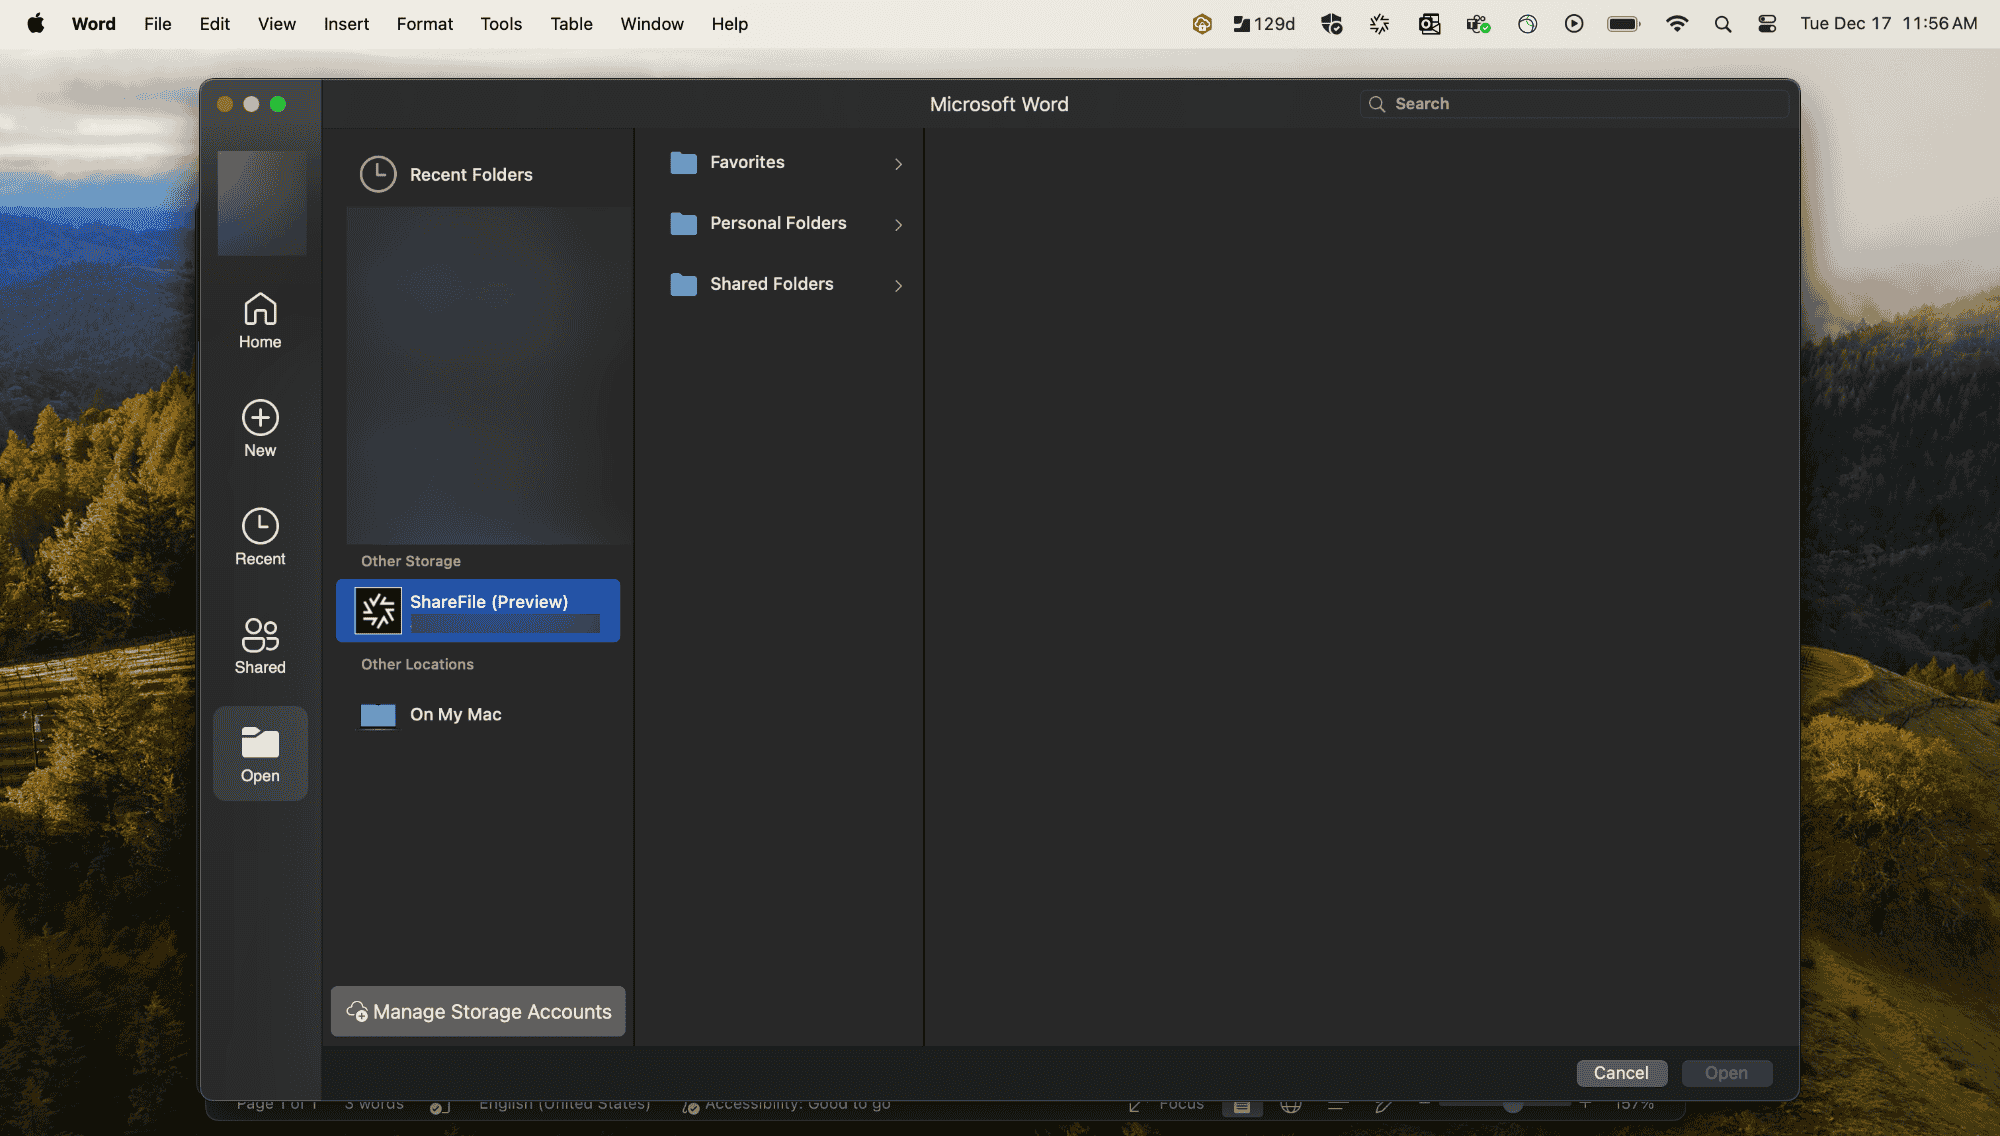Click the shield security menu bar icon
The image size is (2000, 1136).
click(x=1331, y=24)
